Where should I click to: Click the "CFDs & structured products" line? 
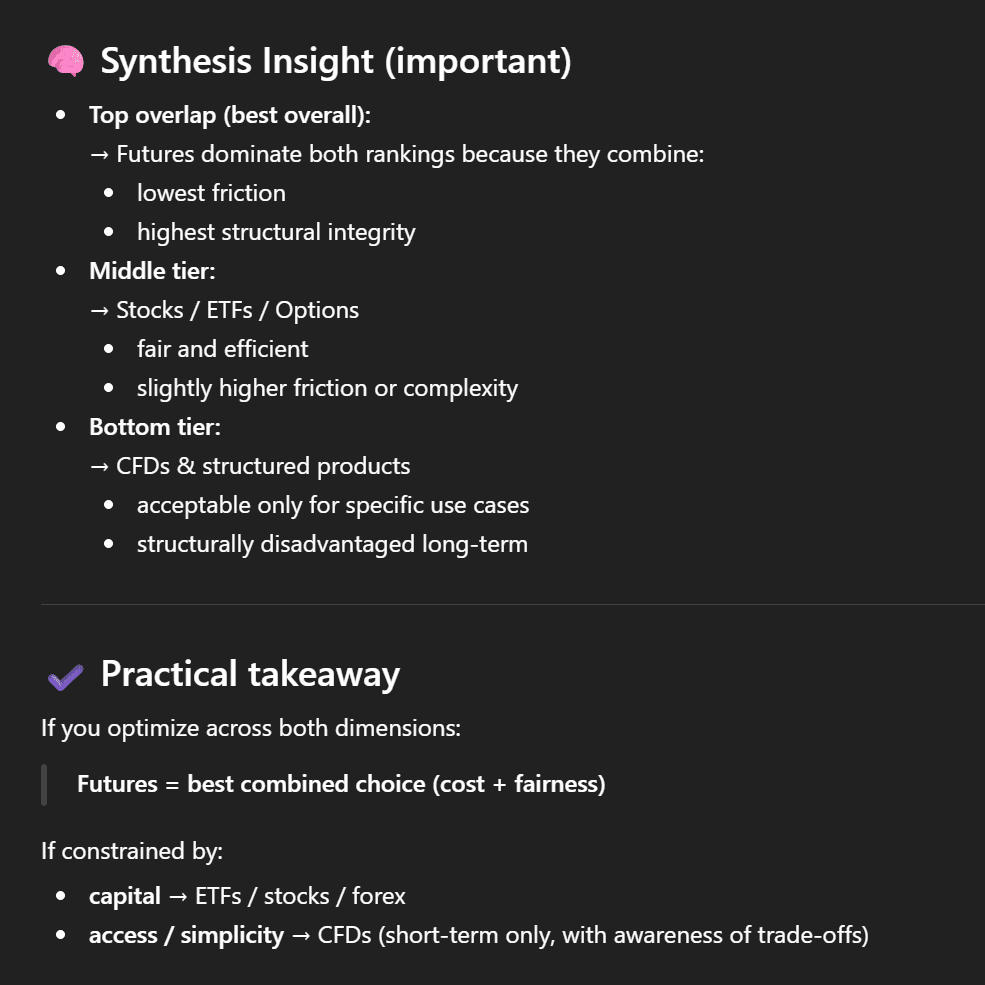tap(263, 466)
